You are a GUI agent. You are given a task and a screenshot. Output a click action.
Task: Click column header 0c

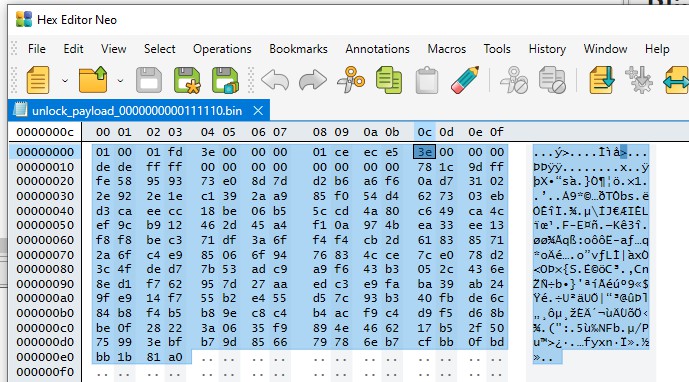click(424, 132)
